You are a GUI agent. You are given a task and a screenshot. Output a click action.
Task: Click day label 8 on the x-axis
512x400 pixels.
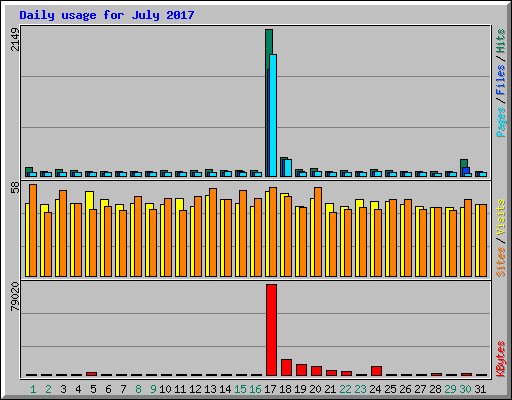point(138,389)
